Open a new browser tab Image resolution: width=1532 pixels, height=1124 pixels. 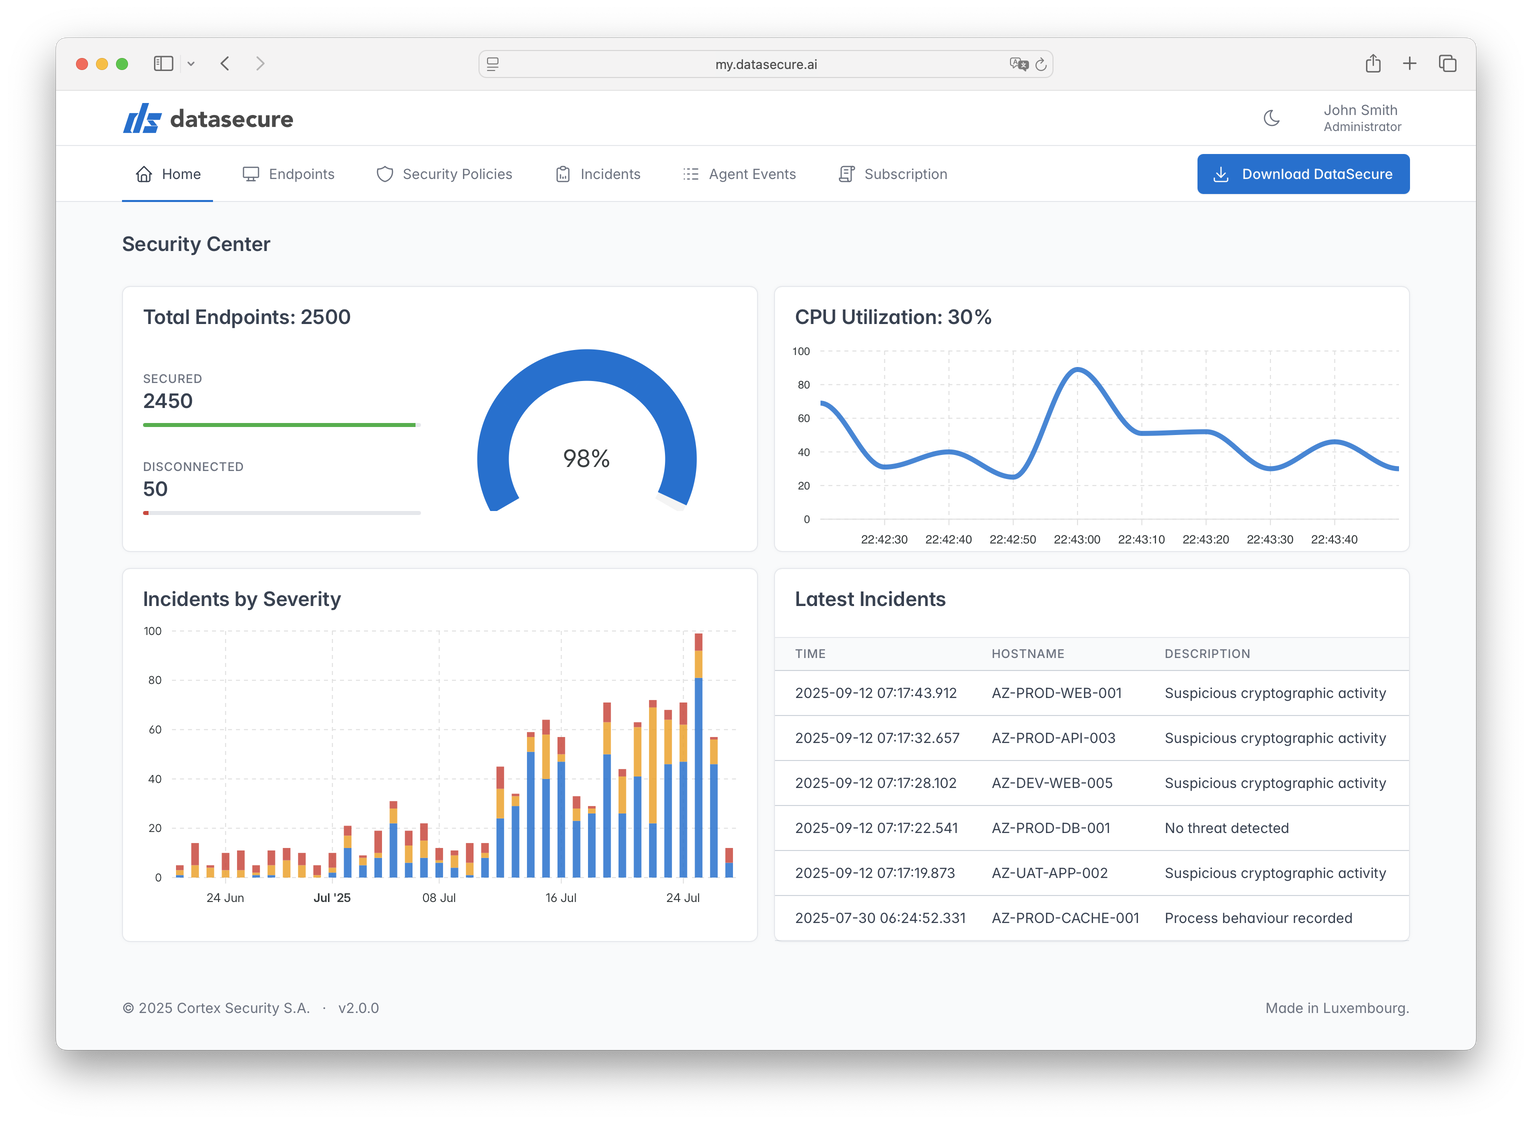coord(1409,63)
